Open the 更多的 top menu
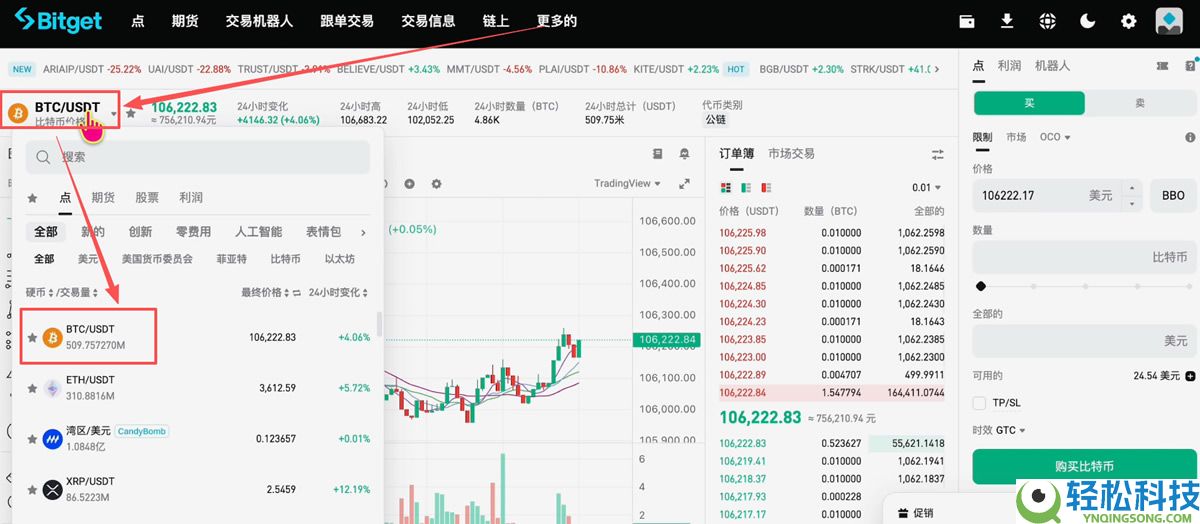 coord(557,21)
